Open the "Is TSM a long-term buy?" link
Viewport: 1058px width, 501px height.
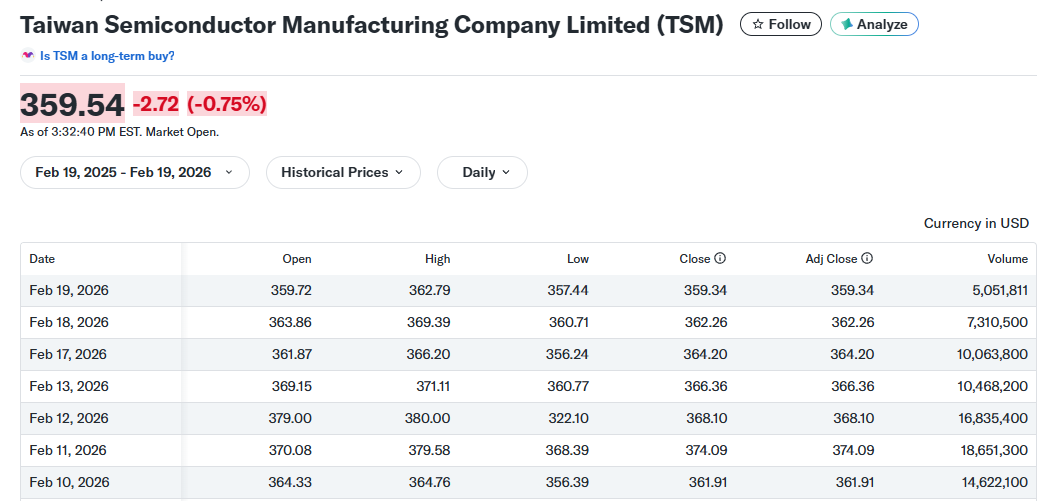107,56
